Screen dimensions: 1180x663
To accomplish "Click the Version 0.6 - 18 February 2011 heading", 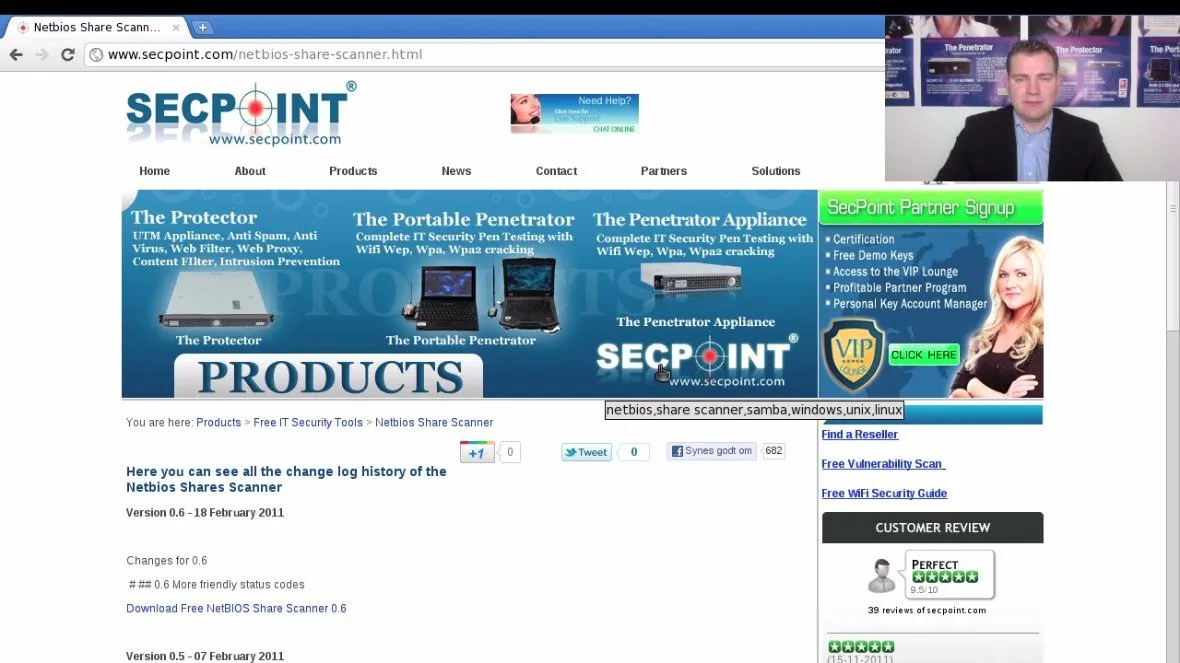I will coord(205,512).
